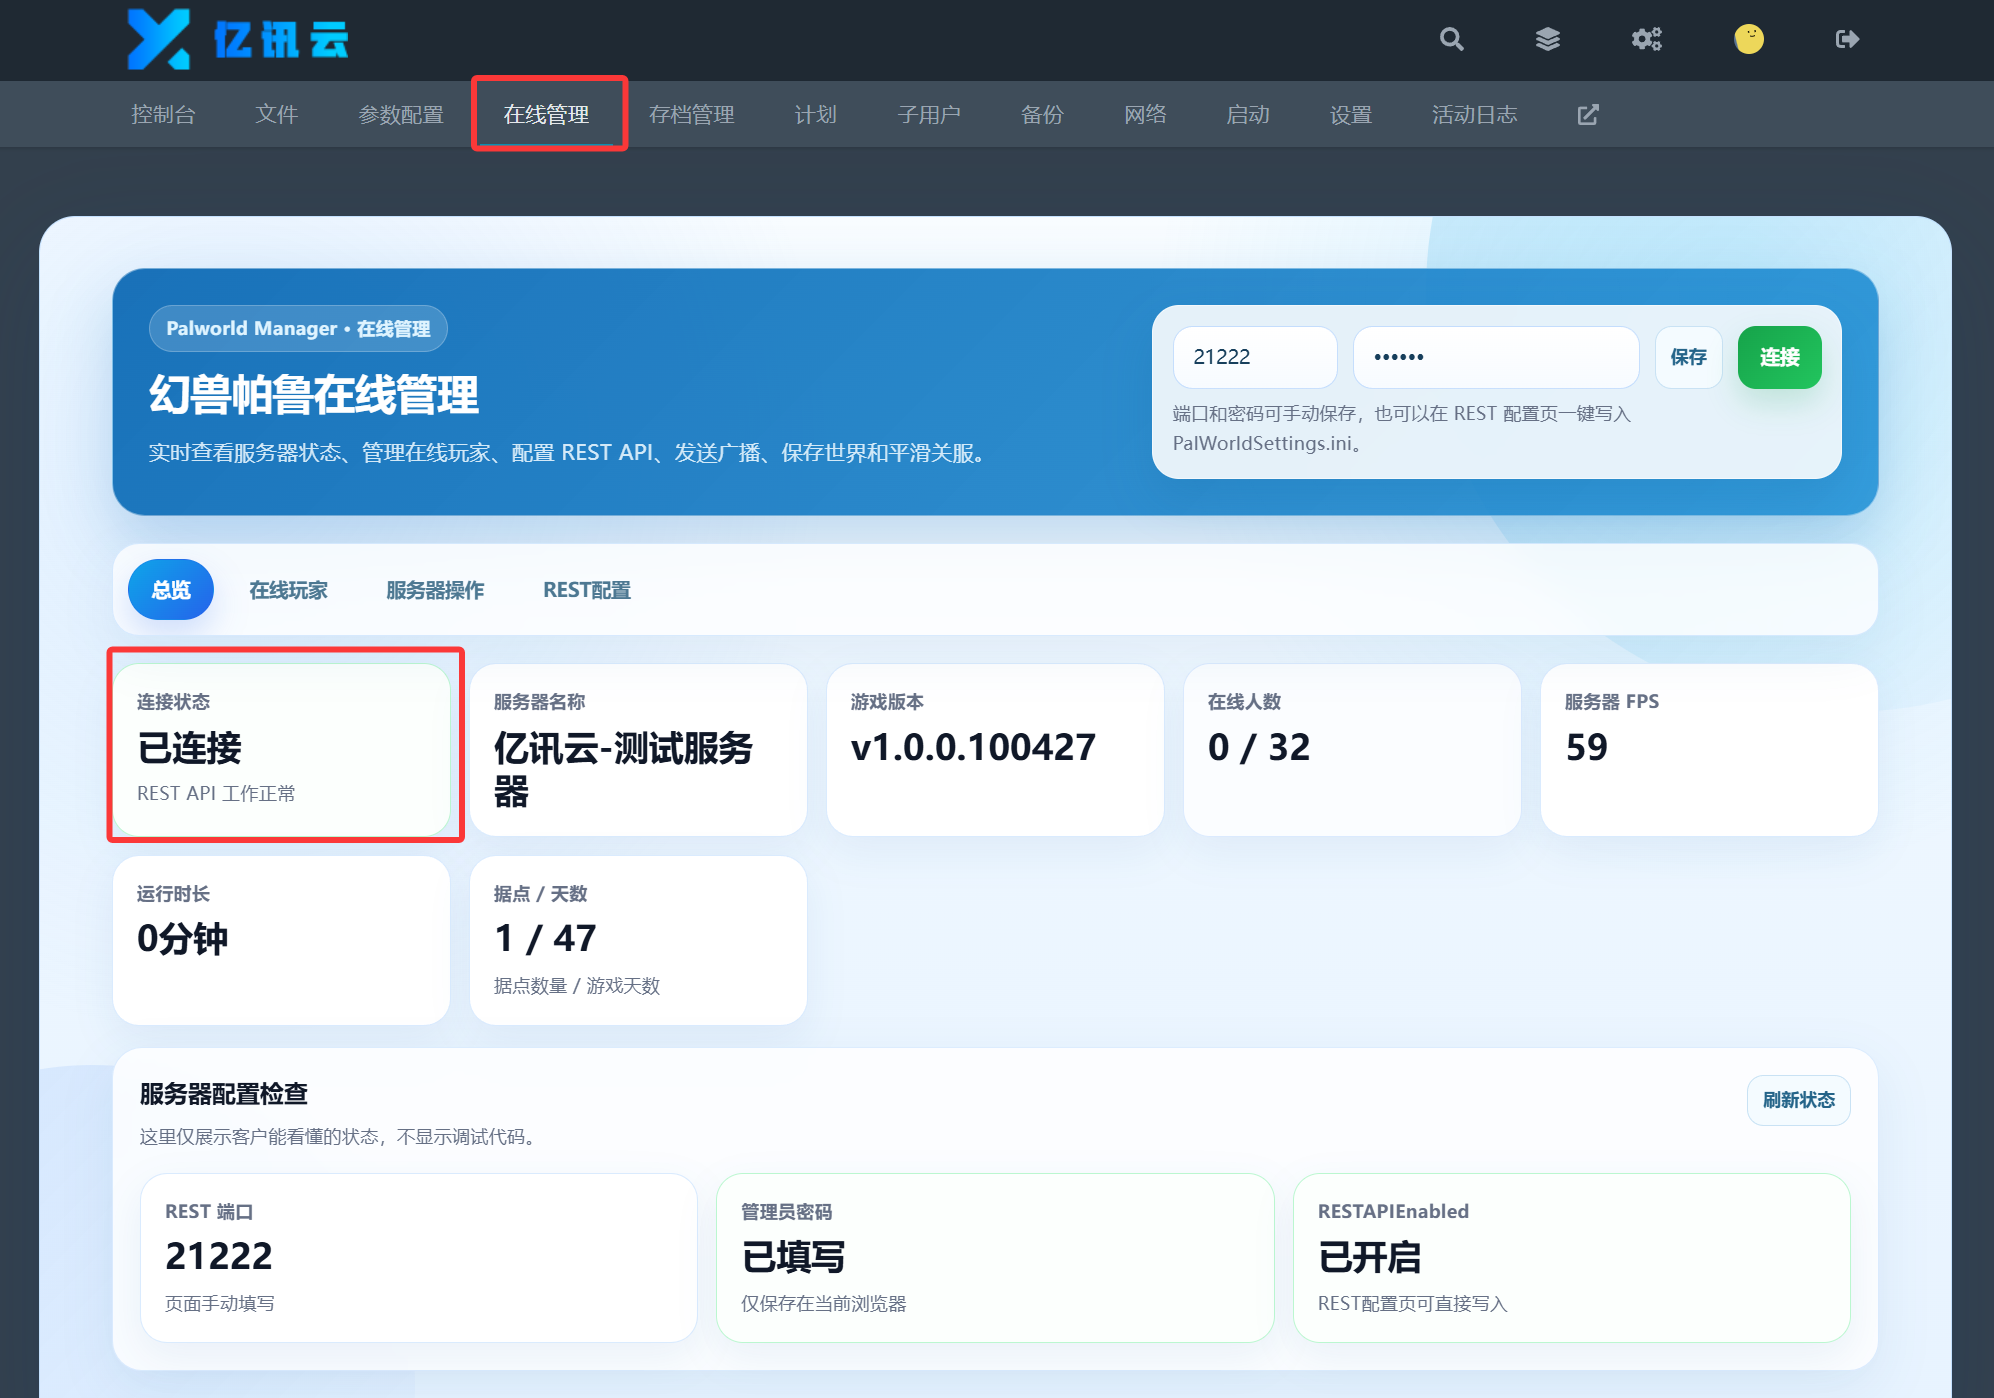Click the 仅保存在当前浏览器 caption

[824, 1304]
